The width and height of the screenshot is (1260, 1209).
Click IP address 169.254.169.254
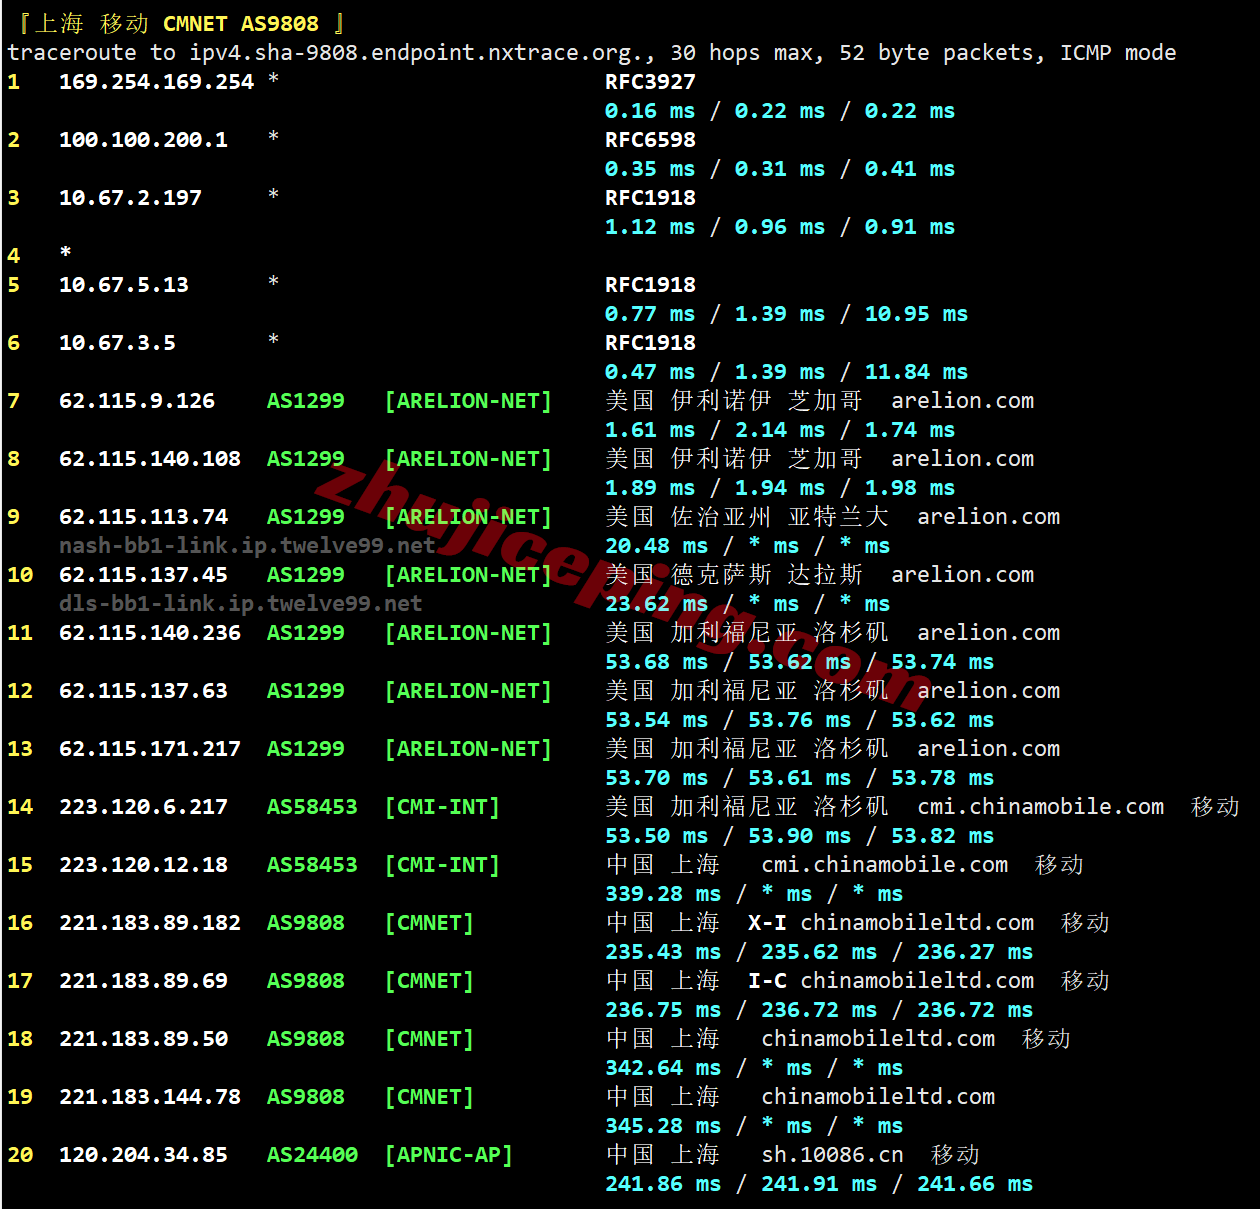click(x=157, y=82)
